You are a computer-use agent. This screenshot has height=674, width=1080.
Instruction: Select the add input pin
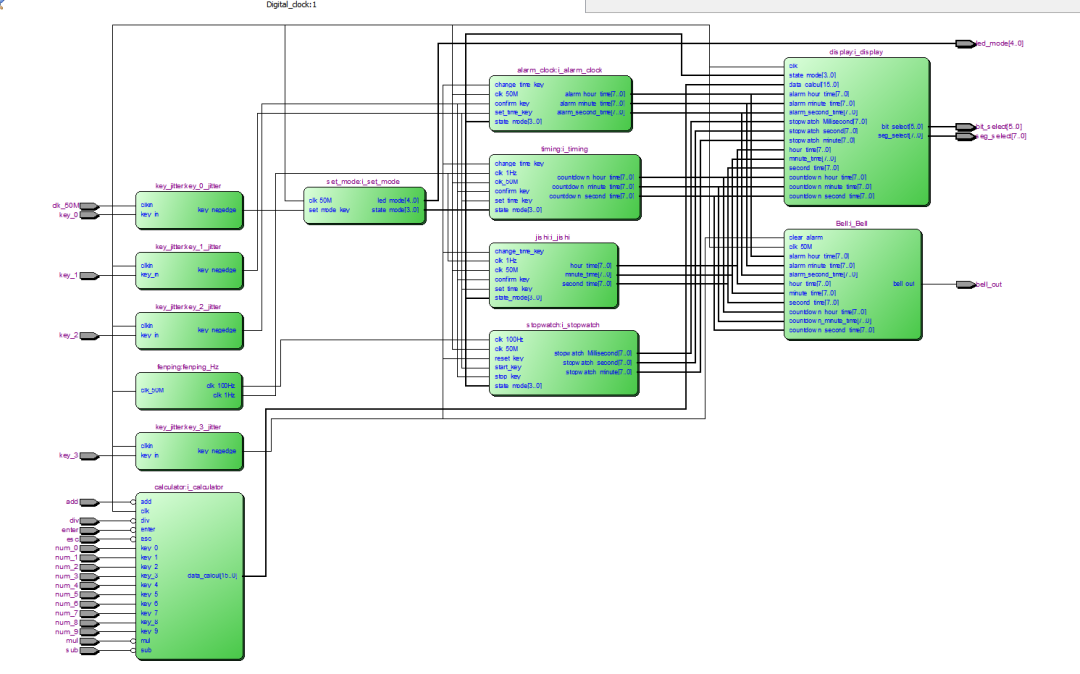pyautogui.click(x=89, y=502)
